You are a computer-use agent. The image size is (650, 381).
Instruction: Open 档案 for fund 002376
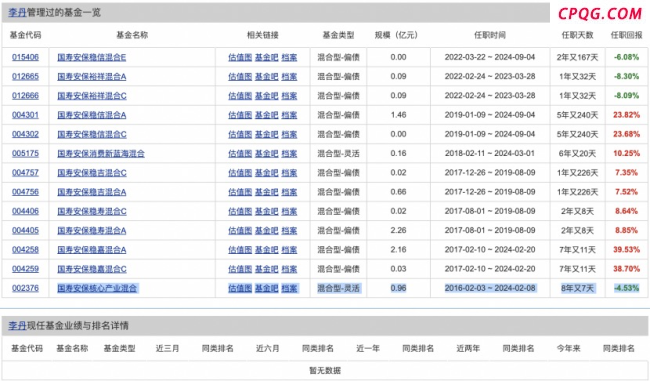[289, 288]
